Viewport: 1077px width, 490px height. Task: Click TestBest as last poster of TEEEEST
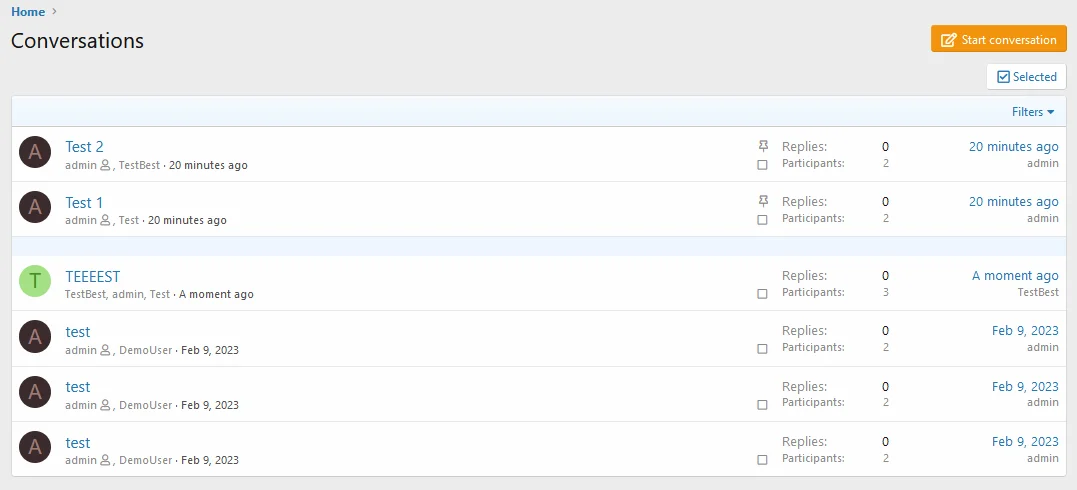pyautogui.click(x=1038, y=292)
